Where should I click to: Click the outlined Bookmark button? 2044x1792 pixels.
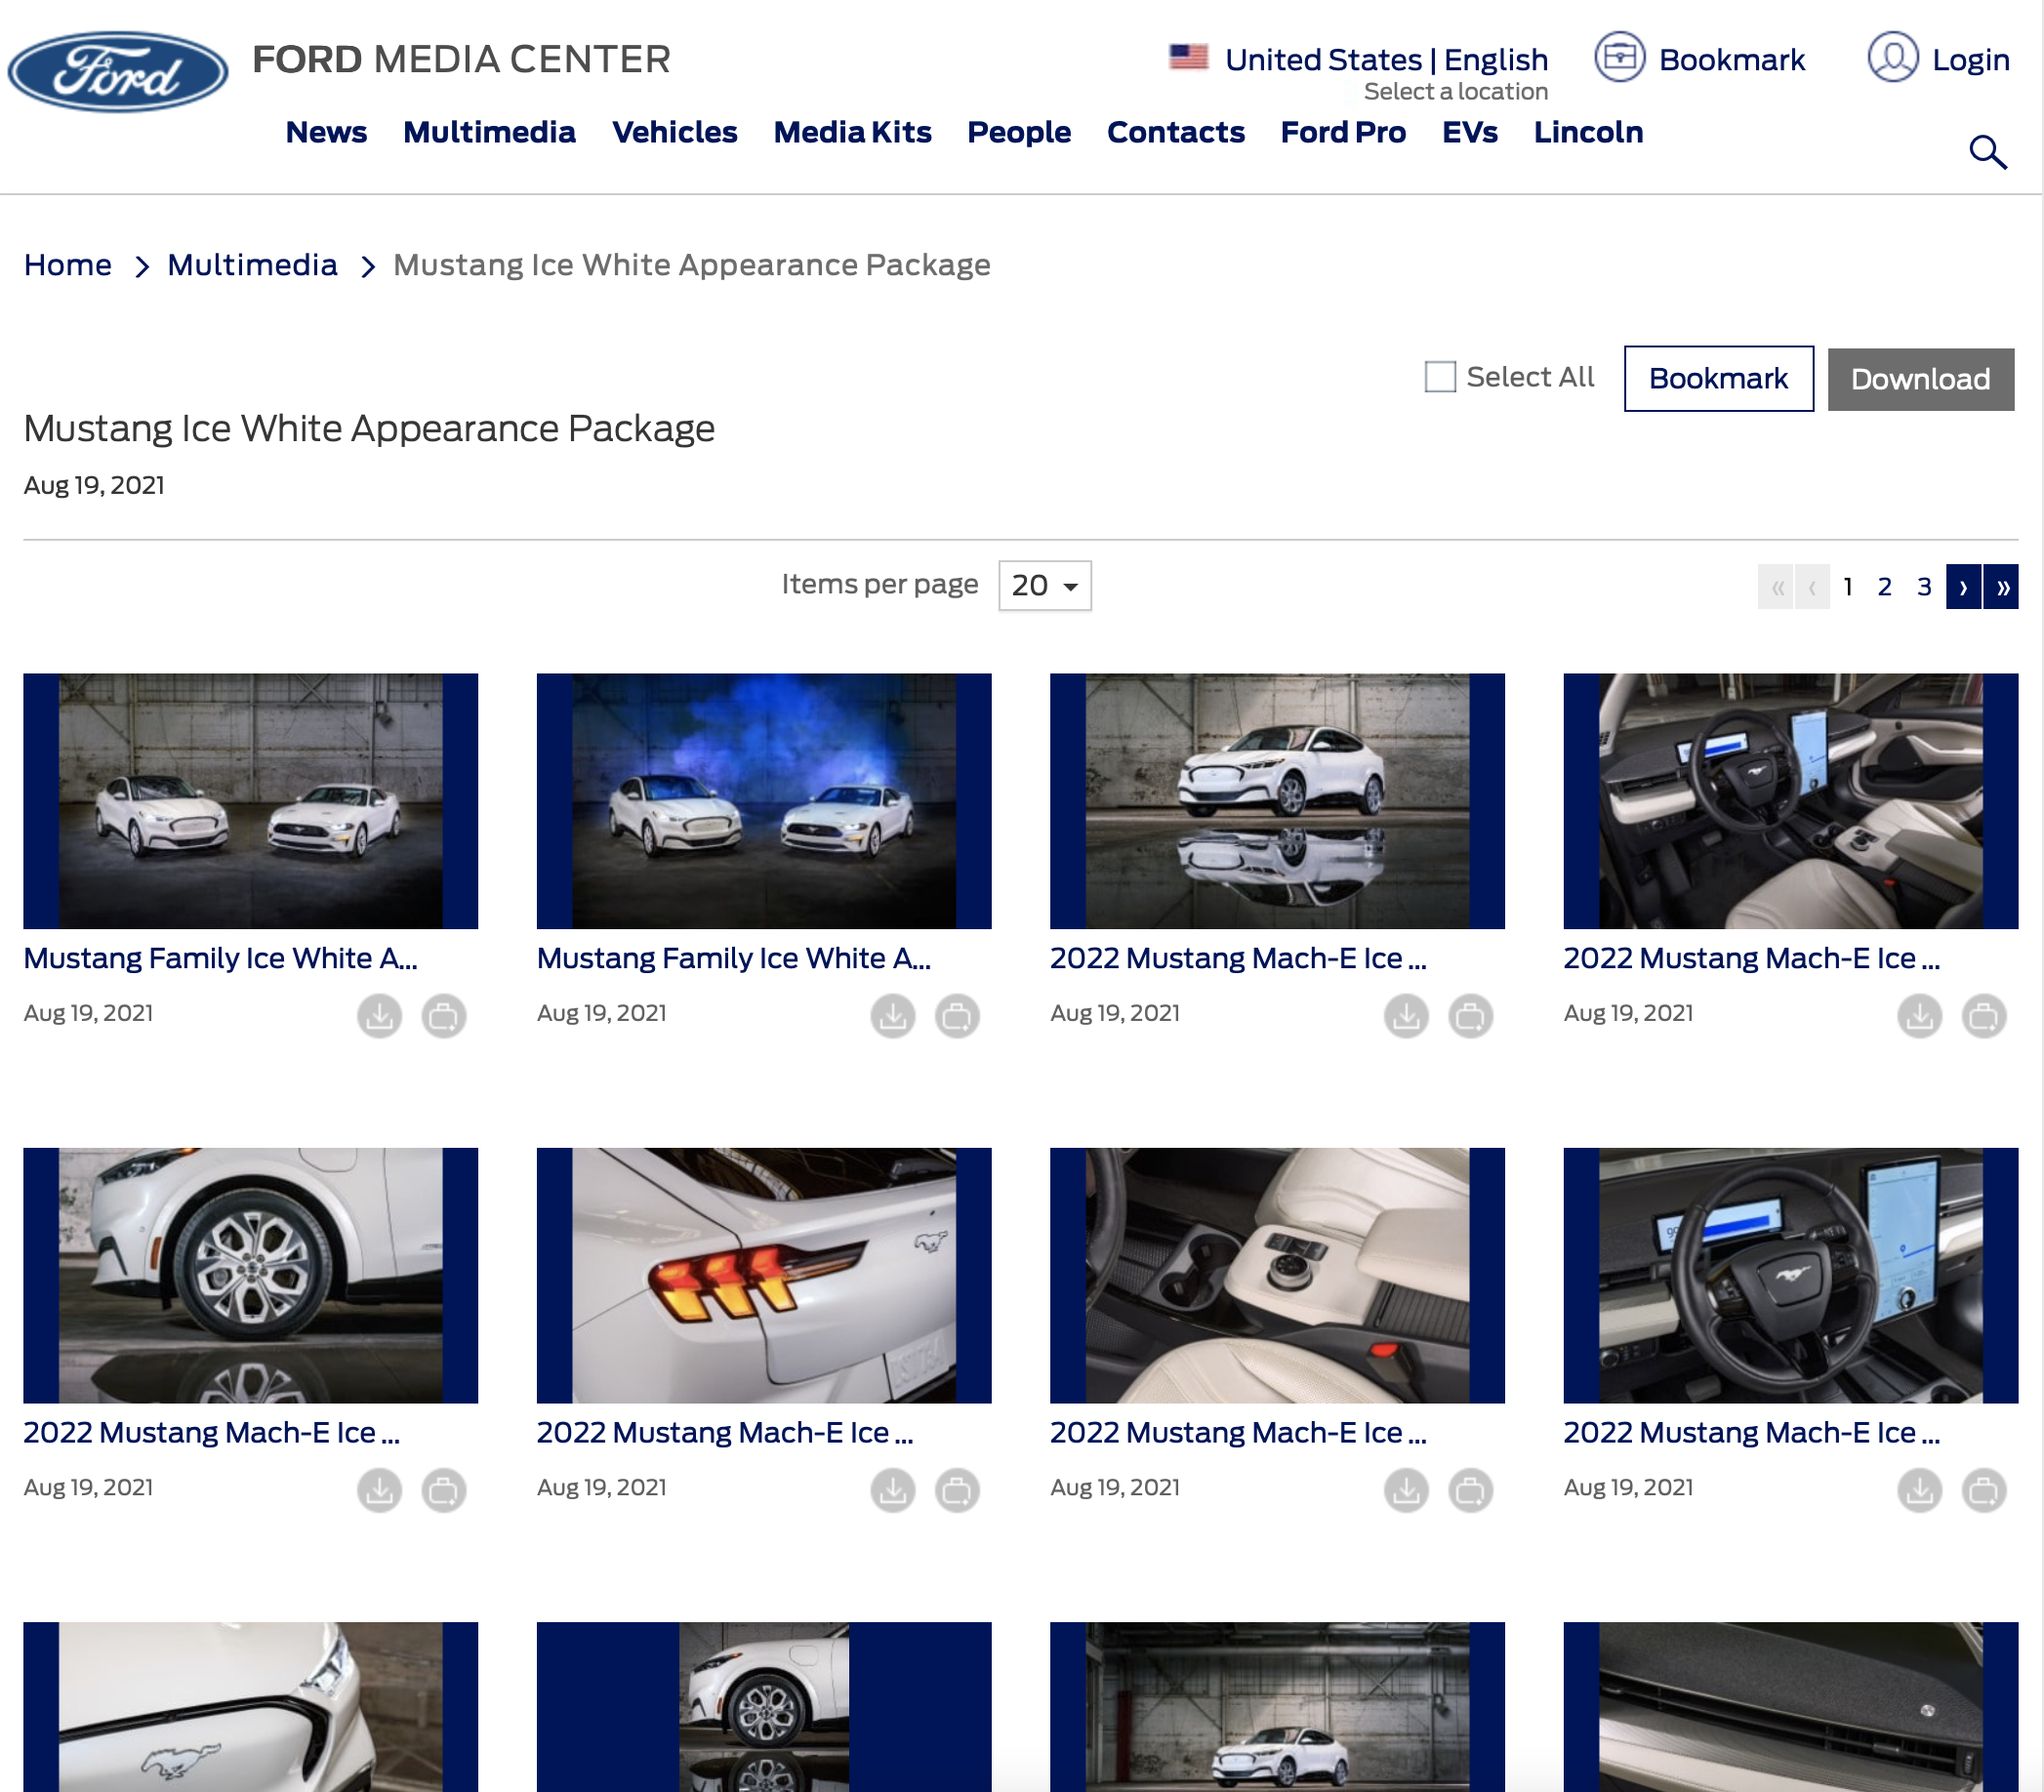pos(1718,379)
